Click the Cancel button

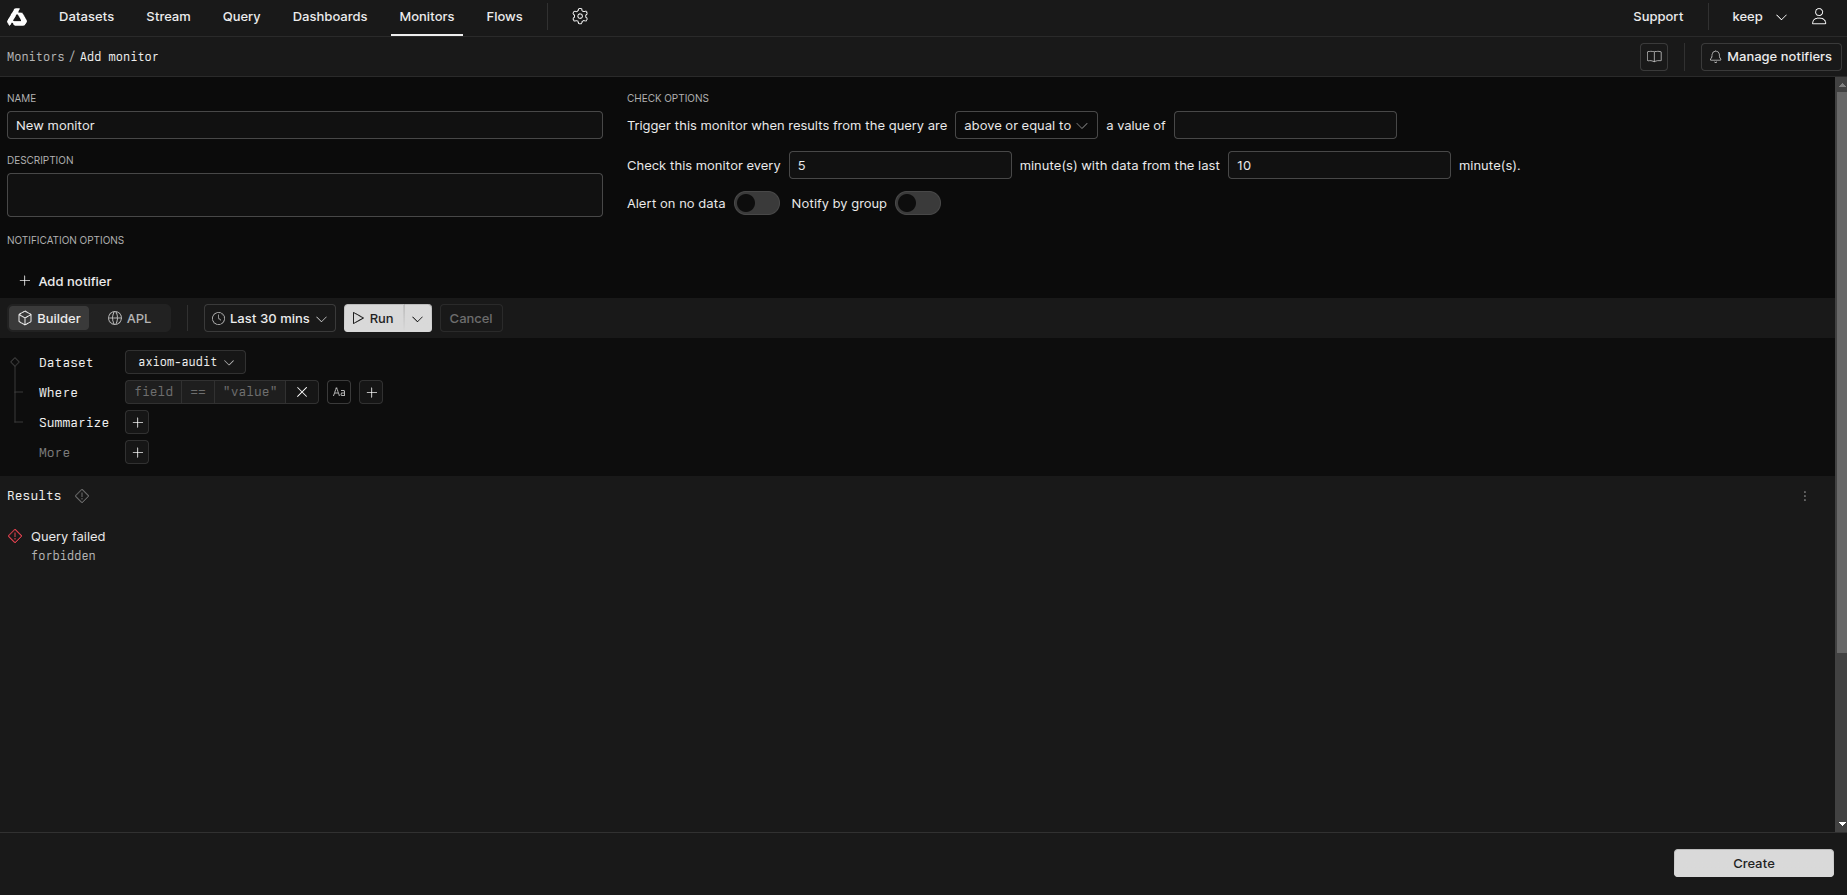(471, 318)
